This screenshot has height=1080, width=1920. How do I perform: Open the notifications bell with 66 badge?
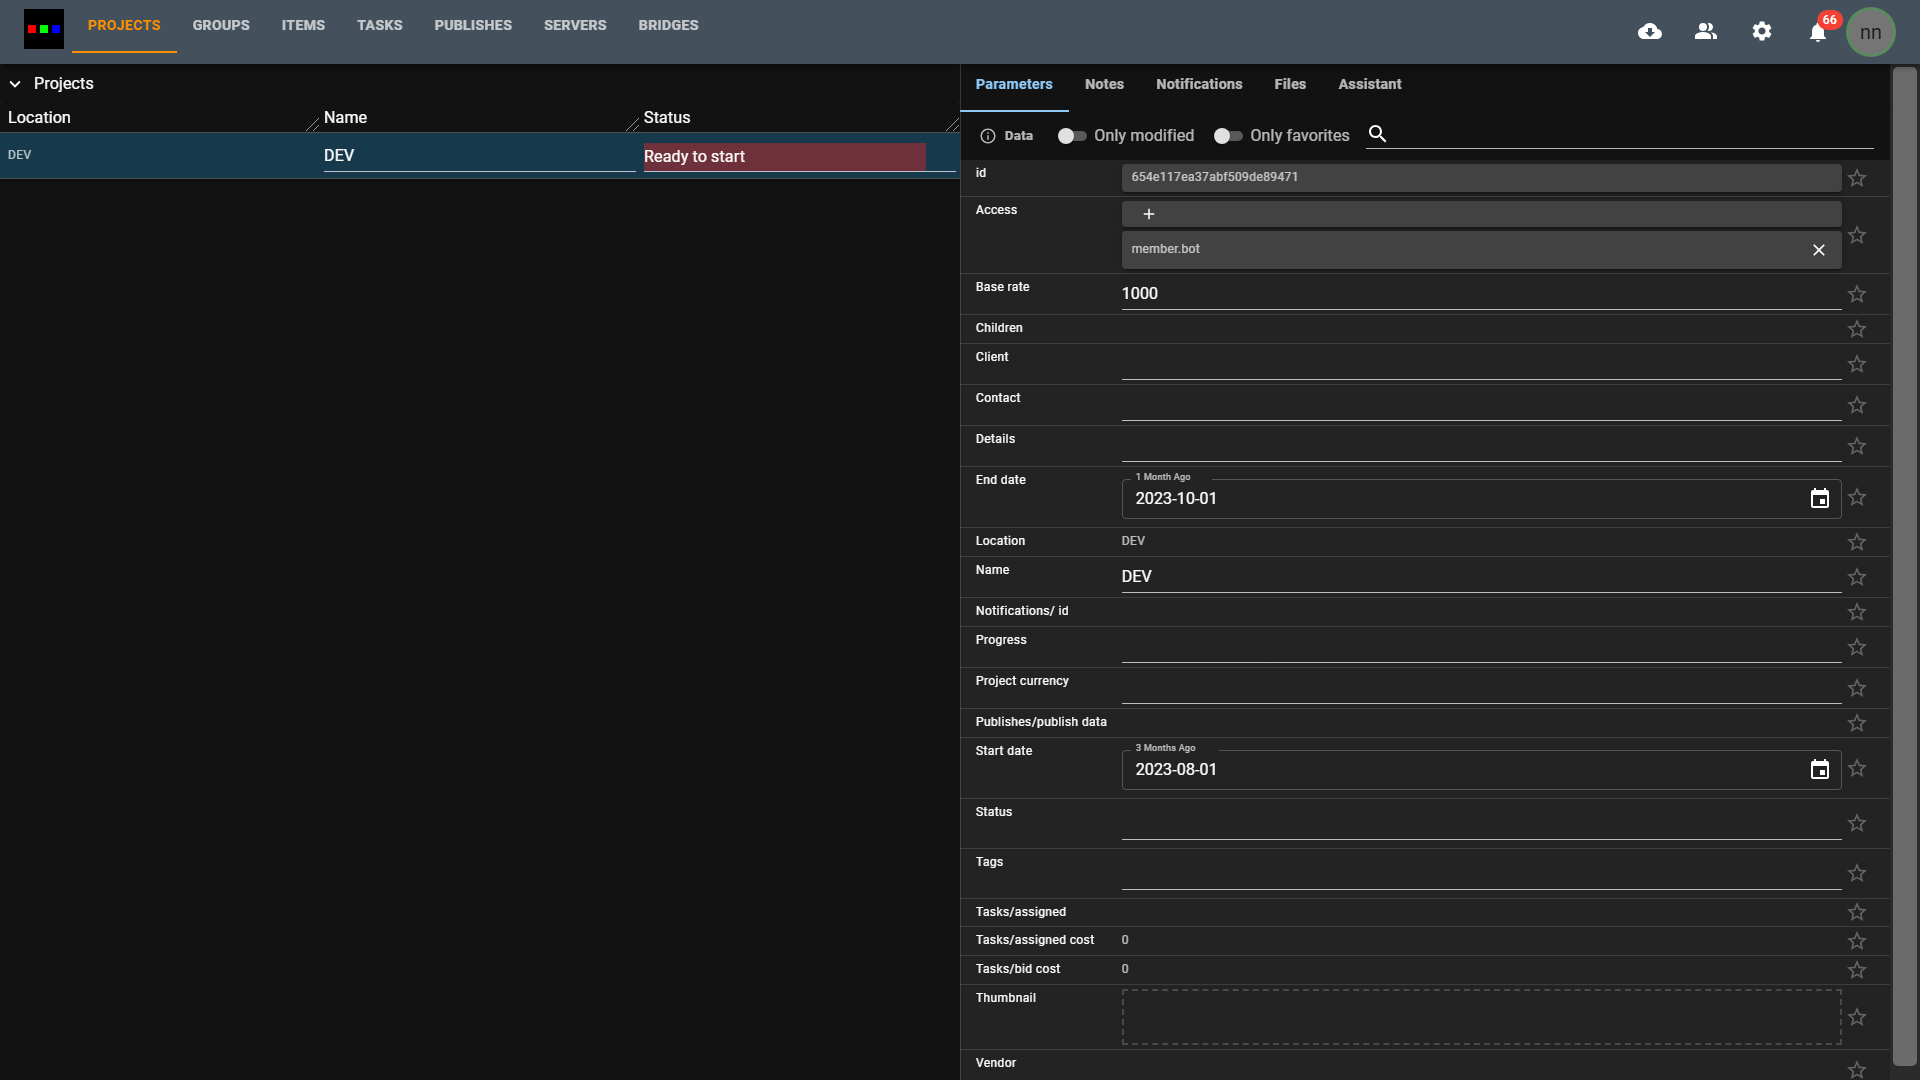pyautogui.click(x=1818, y=33)
